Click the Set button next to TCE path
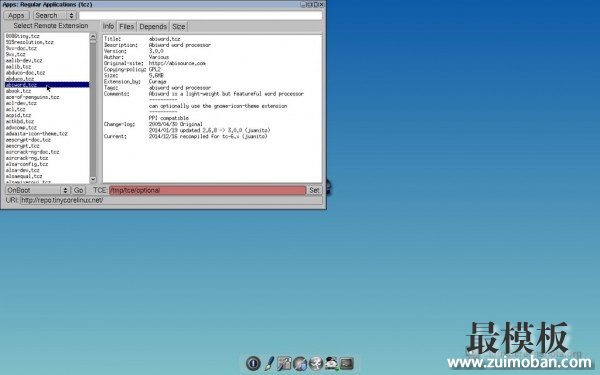This screenshot has width=600, height=375. pos(315,190)
